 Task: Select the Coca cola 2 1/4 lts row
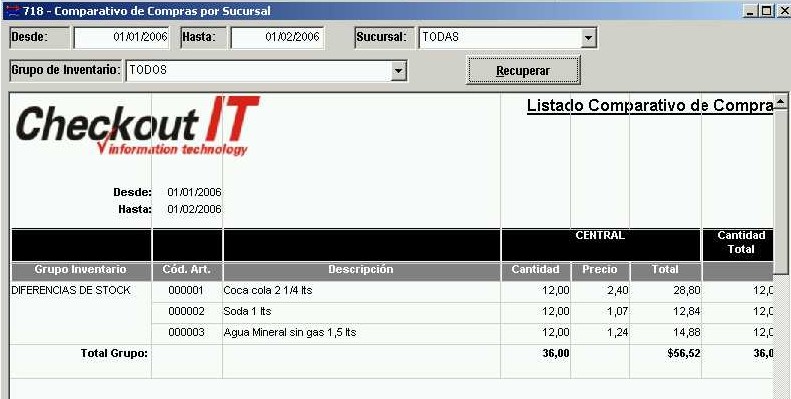click(x=392, y=291)
